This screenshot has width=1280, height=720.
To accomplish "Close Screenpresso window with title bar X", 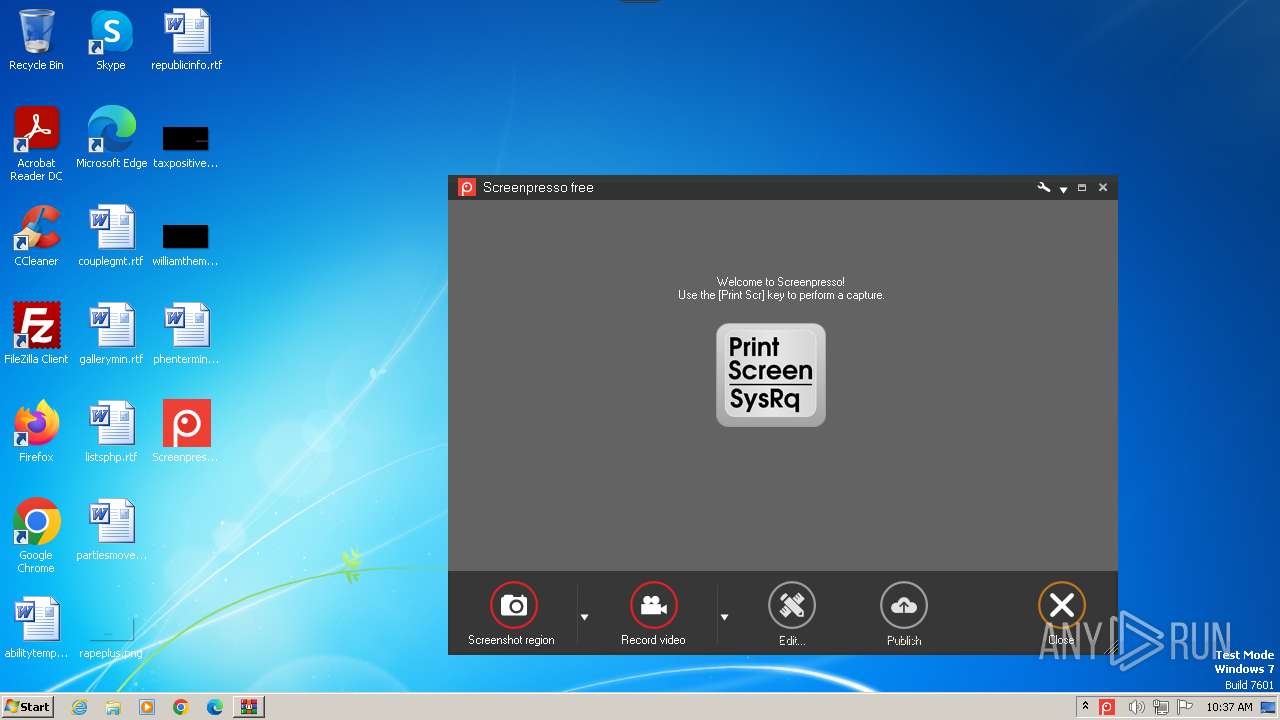I will pos(1103,187).
